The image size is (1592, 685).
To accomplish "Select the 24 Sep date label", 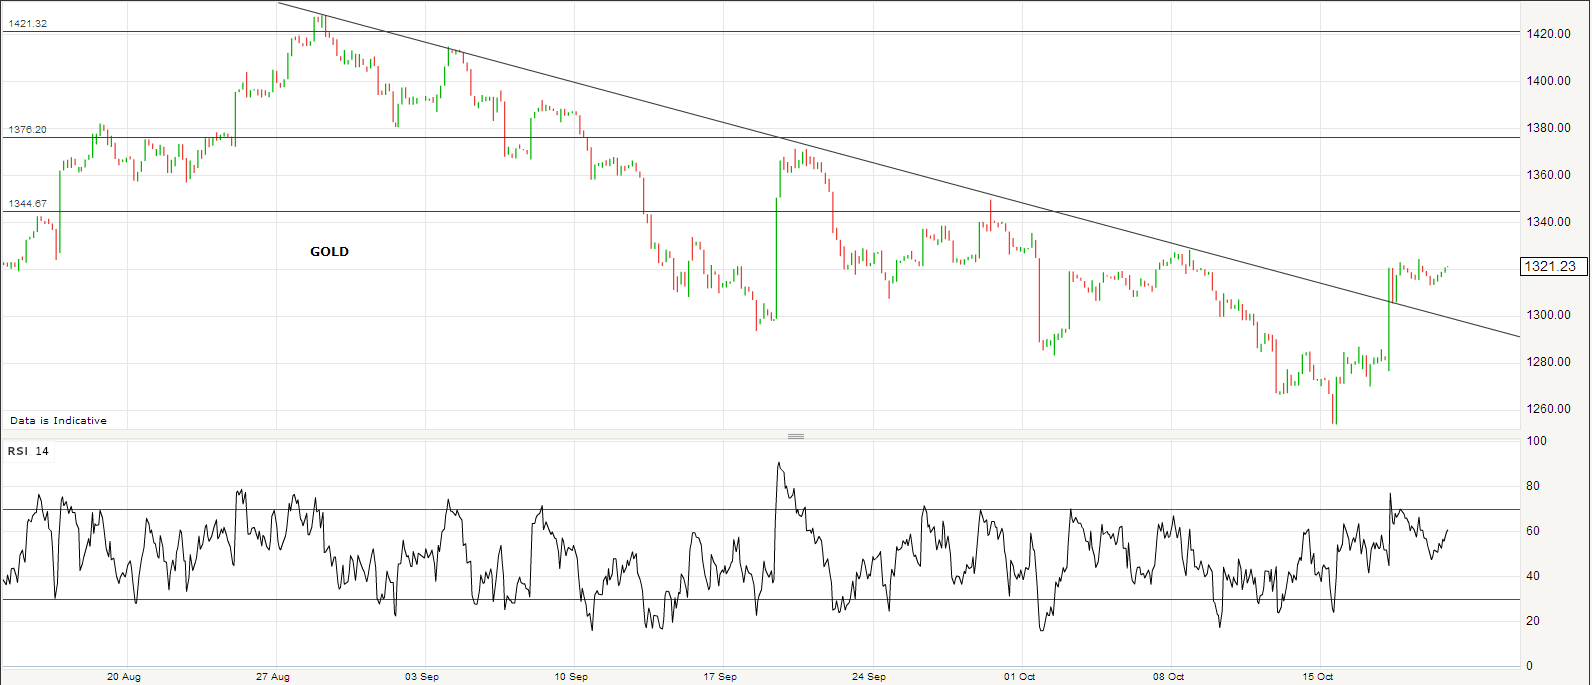I will [x=869, y=677].
